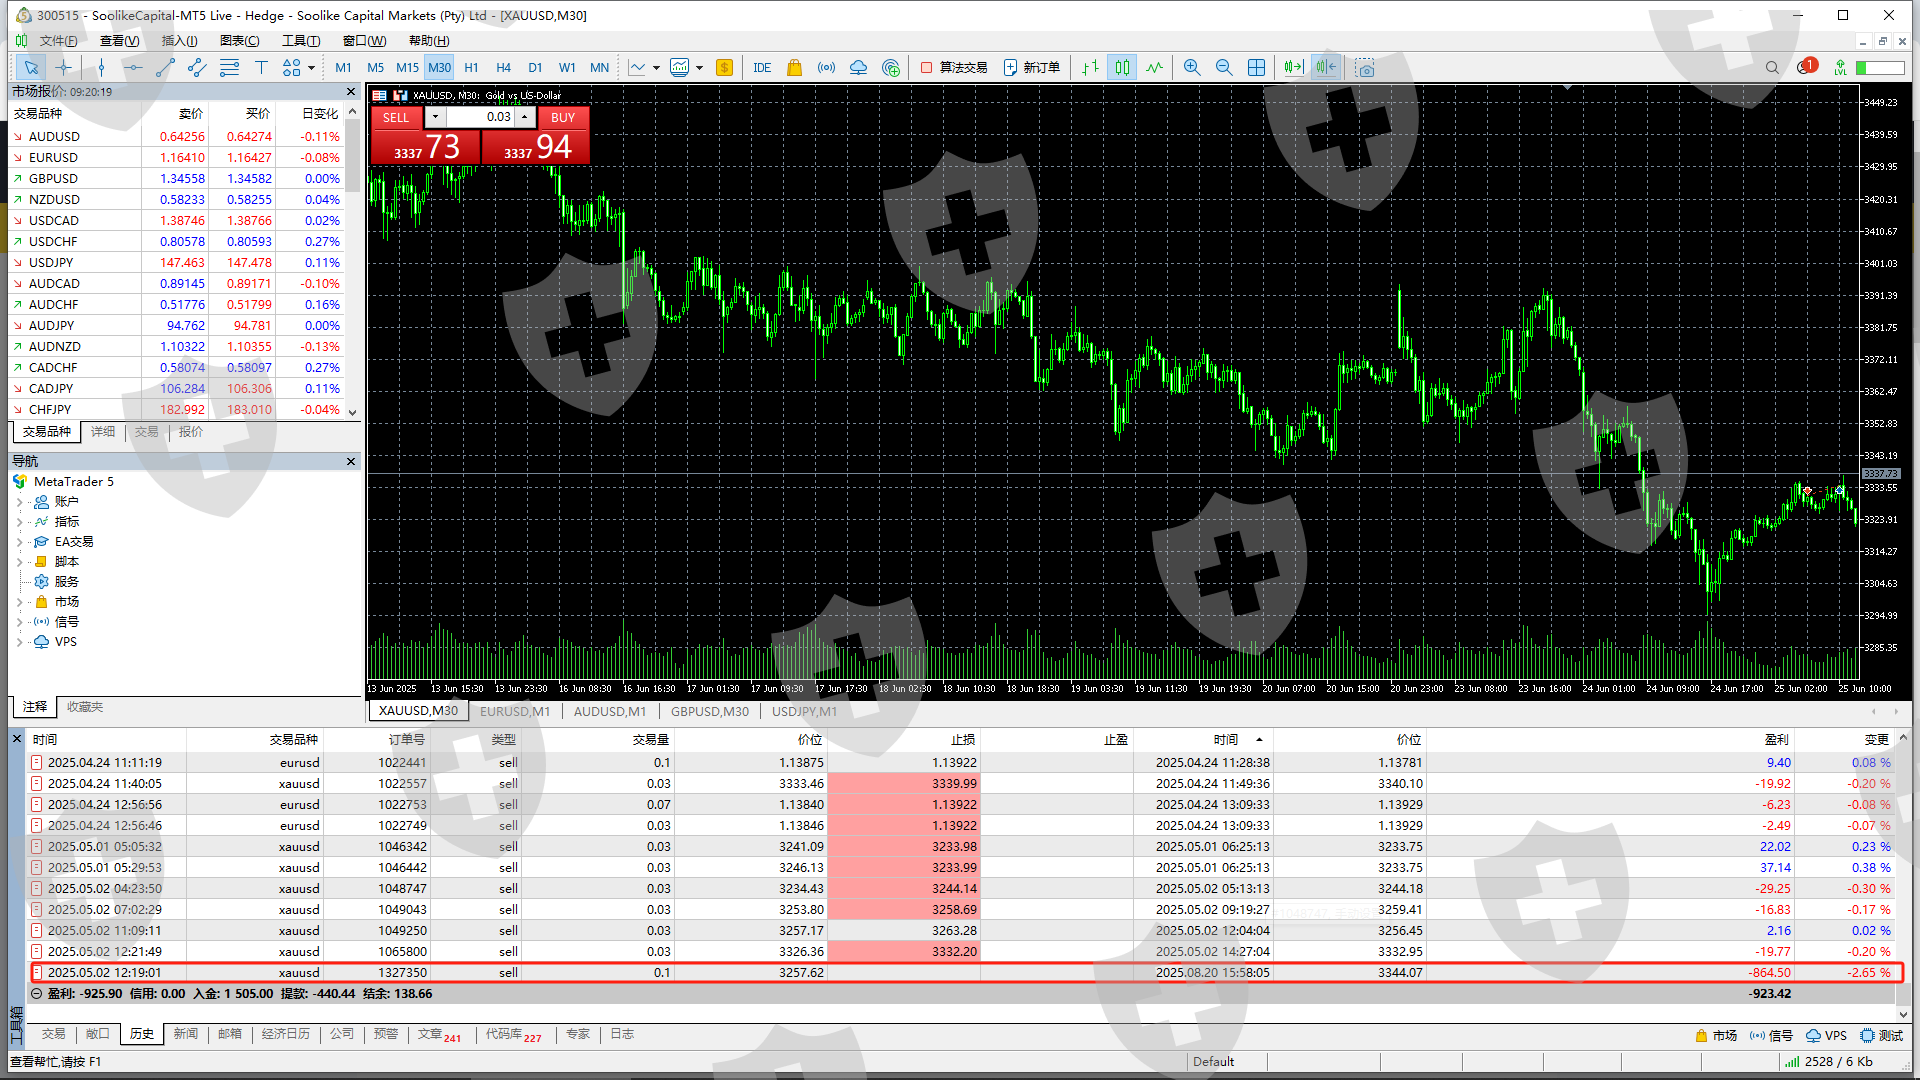This screenshot has height=1080, width=1920.
Task: Select the crosshair cursor tool
Action: (63, 67)
